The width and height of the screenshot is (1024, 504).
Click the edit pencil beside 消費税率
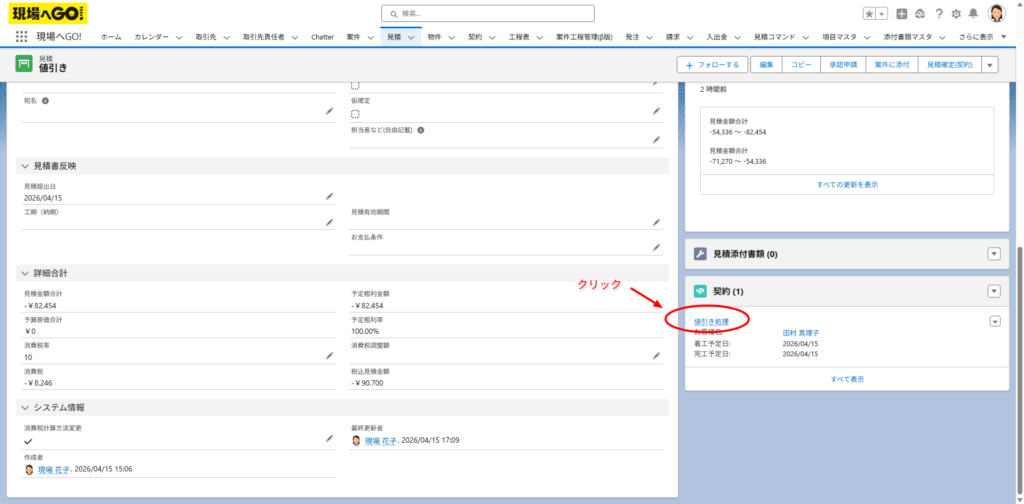pyautogui.click(x=329, y=355)
